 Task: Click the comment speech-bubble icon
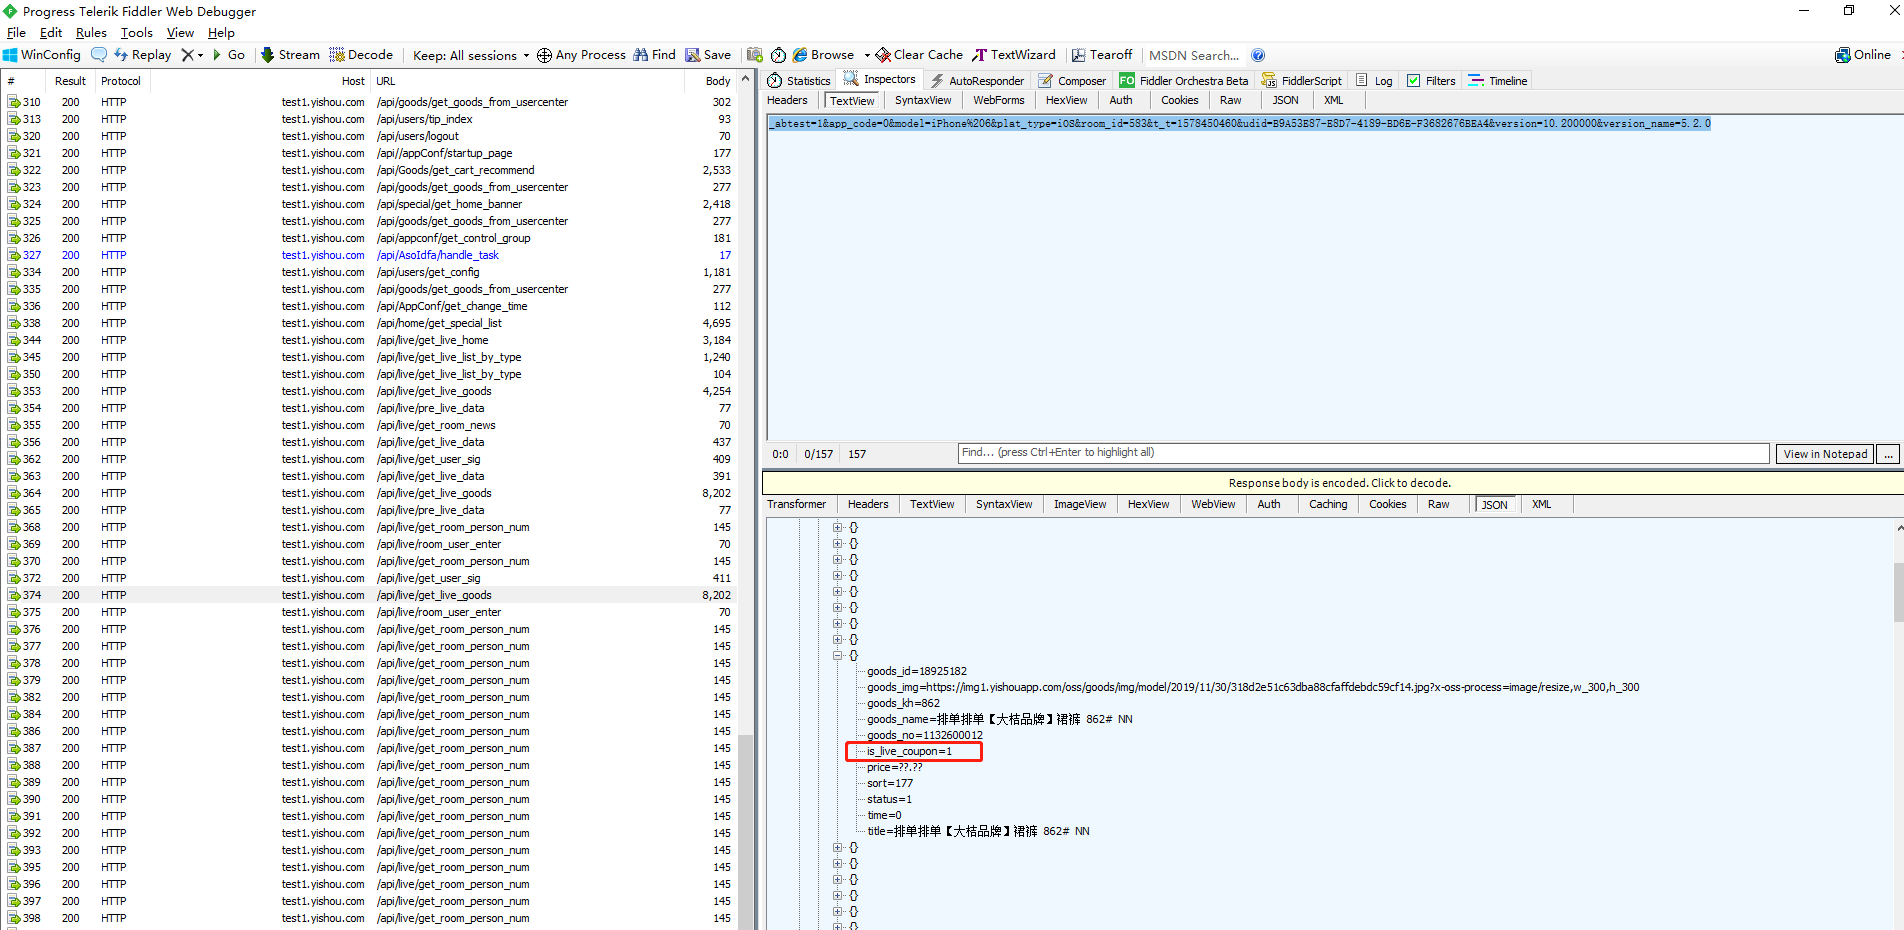[99, 55]
